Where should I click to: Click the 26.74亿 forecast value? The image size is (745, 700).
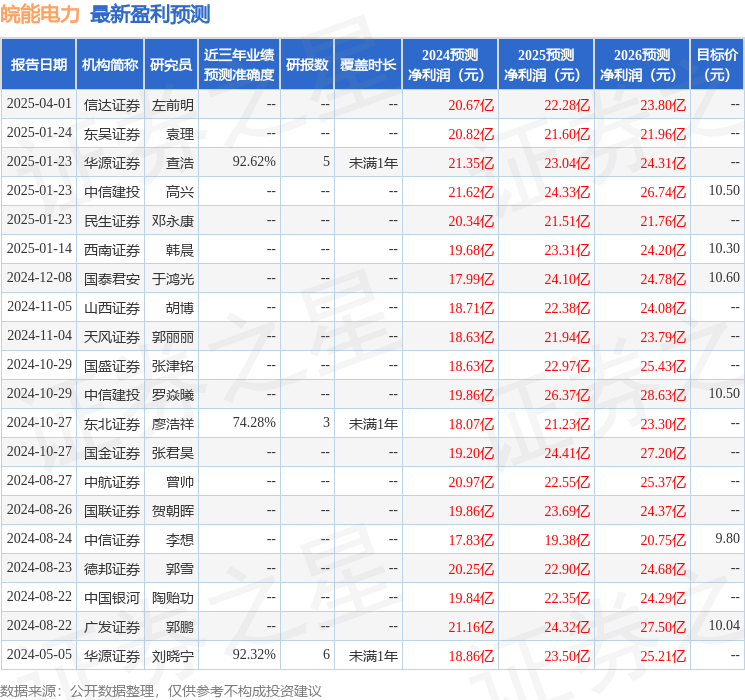(x=663, y=192)
